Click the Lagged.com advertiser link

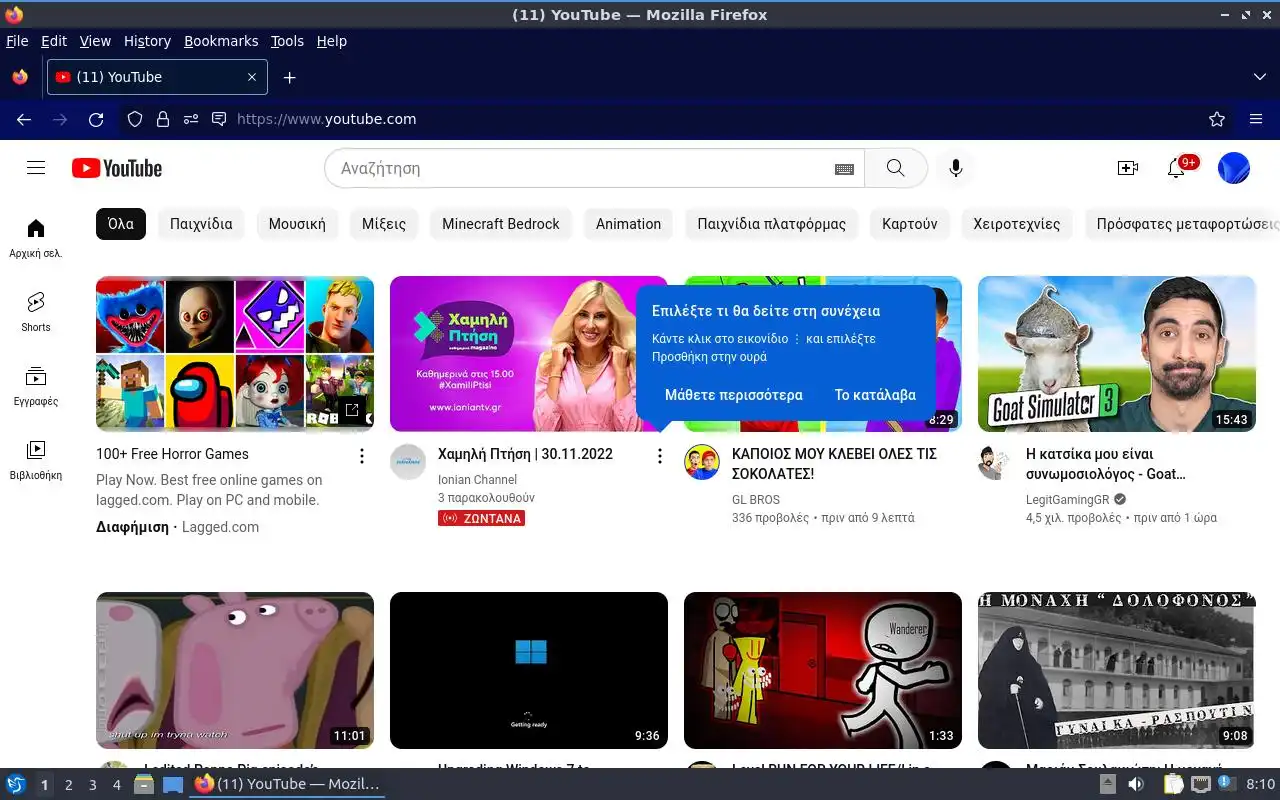220,527
